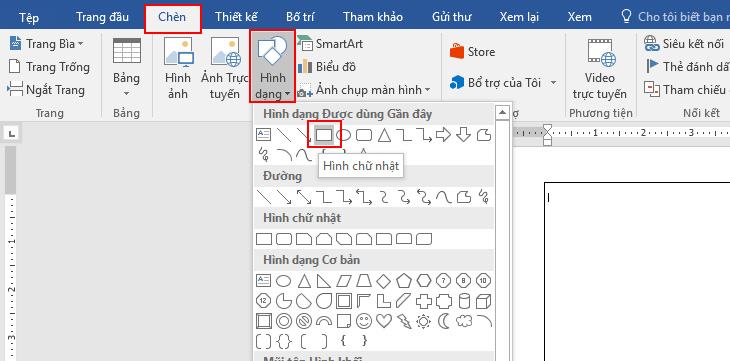The width and height of the screenshot is (730, 361).
Task: Choose the double-headed arrow line under Đường
Action: (x=304, y=197)
